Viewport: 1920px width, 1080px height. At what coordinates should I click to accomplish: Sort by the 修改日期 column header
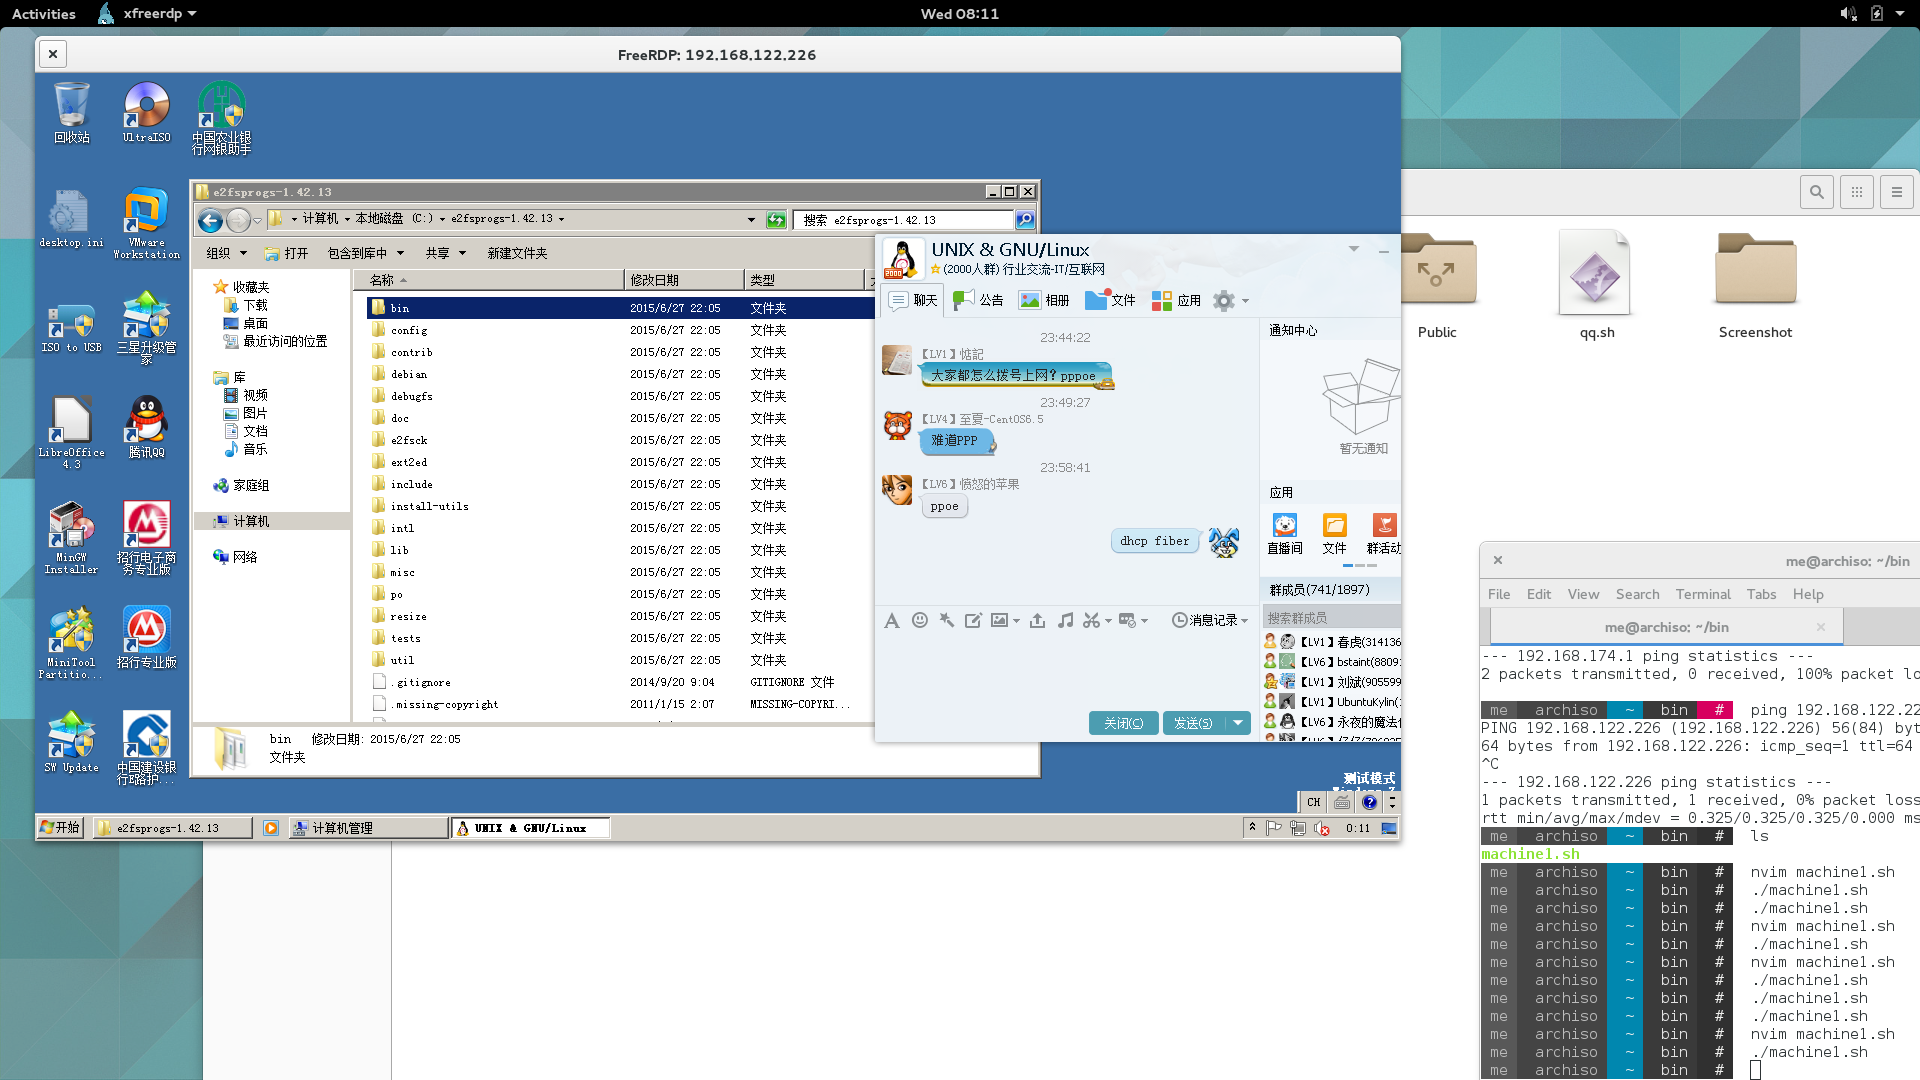[683, 280]
